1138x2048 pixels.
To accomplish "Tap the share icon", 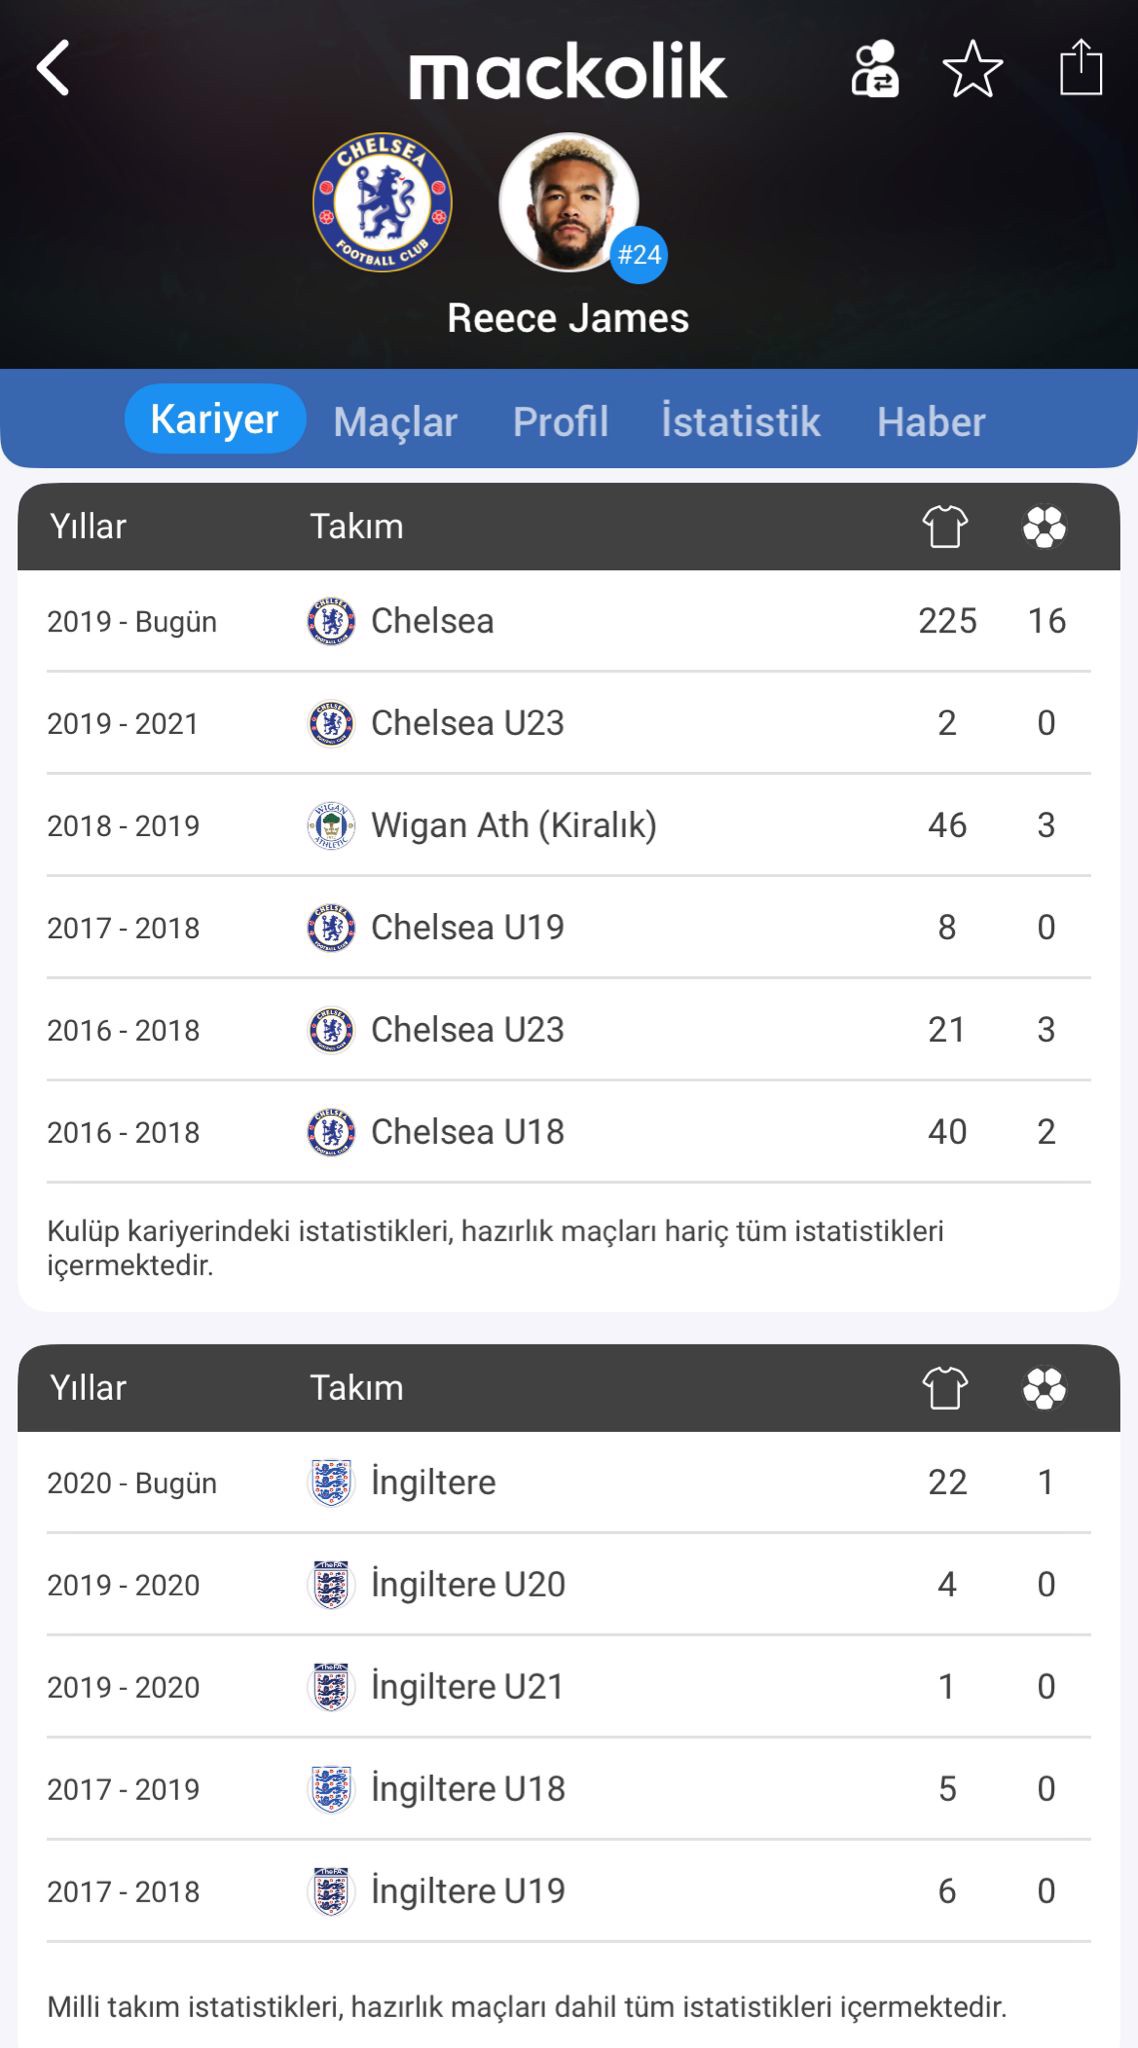I will (1080, 68).
